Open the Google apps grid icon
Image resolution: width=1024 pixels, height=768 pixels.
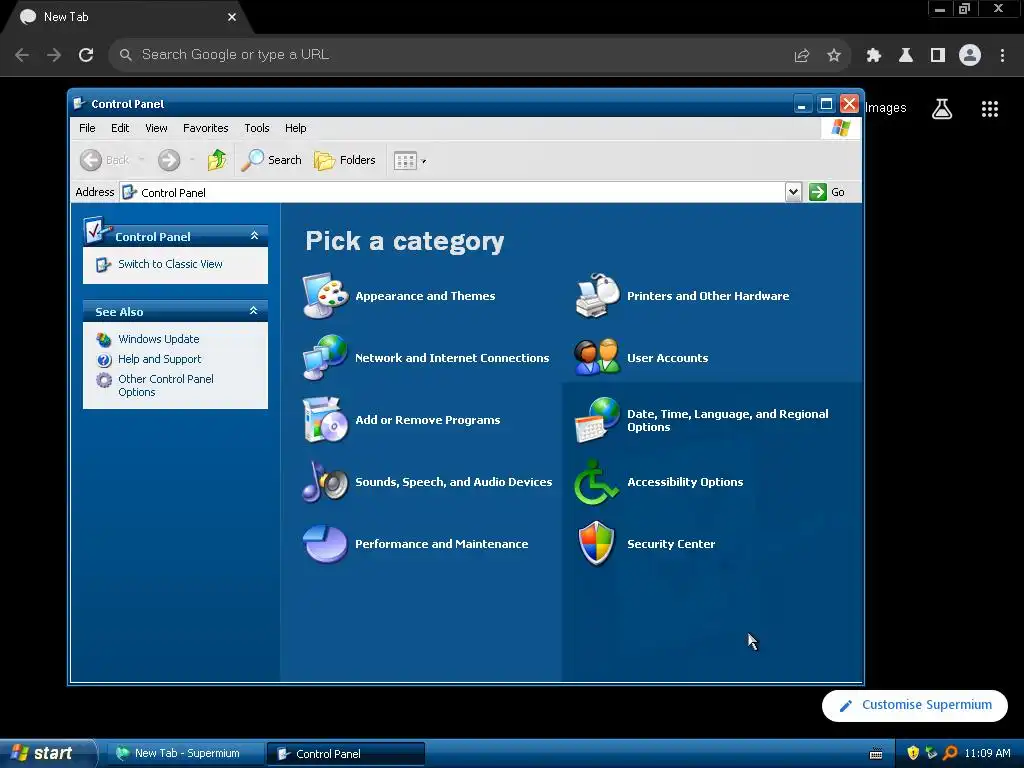point(990,109)
